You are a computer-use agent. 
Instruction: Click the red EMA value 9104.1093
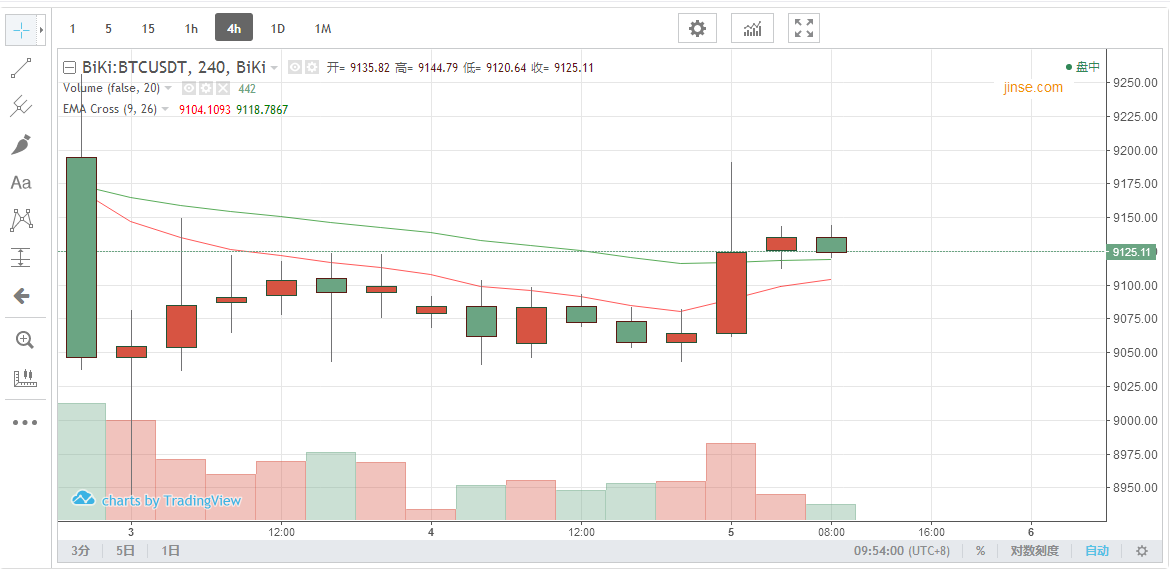point(204,109)
